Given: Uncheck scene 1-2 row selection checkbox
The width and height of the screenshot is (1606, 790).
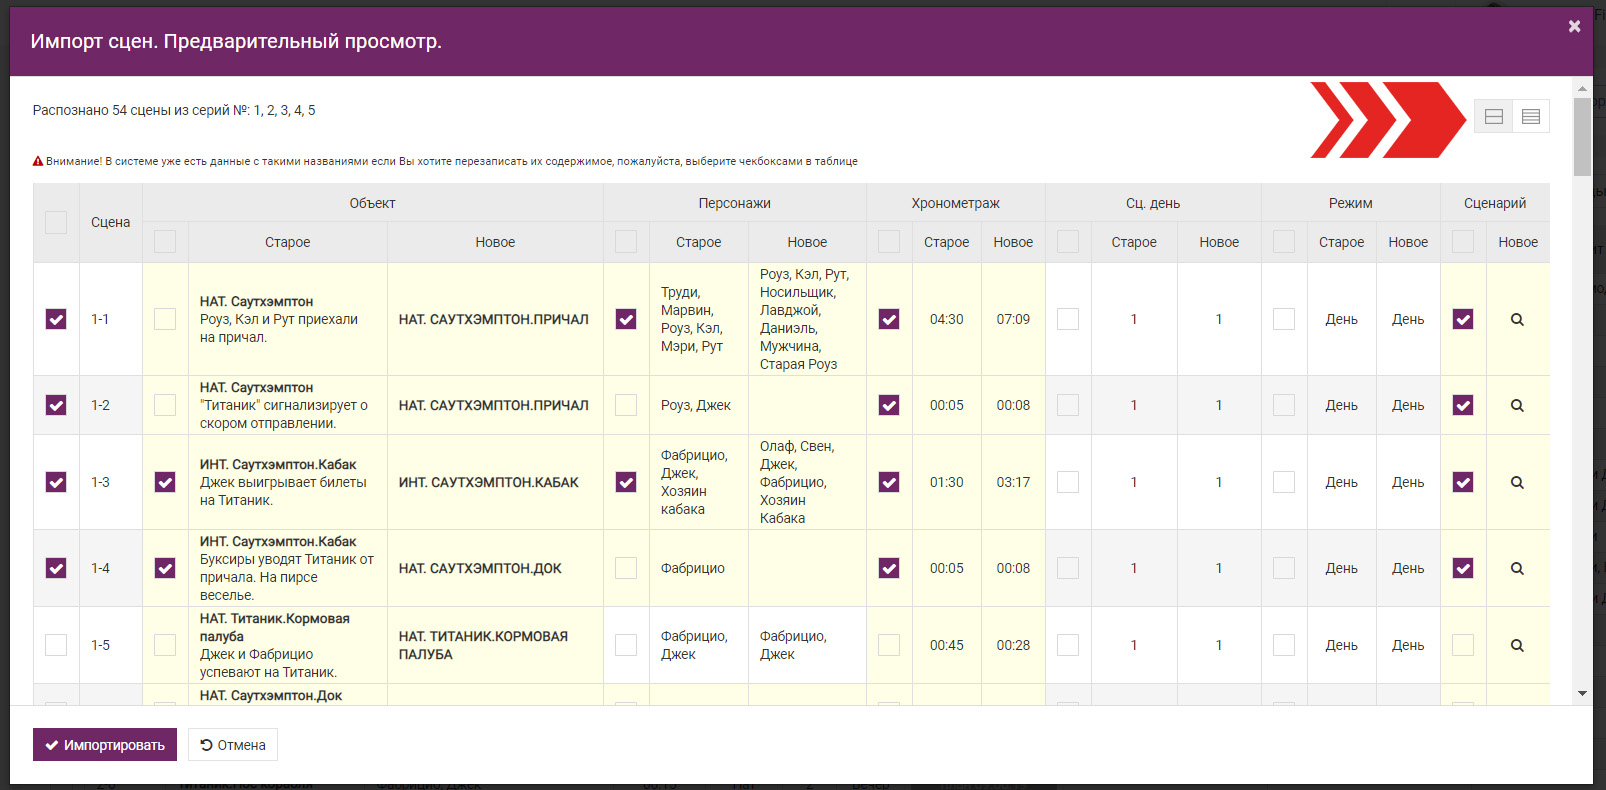Looking at the screenshot, I should pos(56,405).
